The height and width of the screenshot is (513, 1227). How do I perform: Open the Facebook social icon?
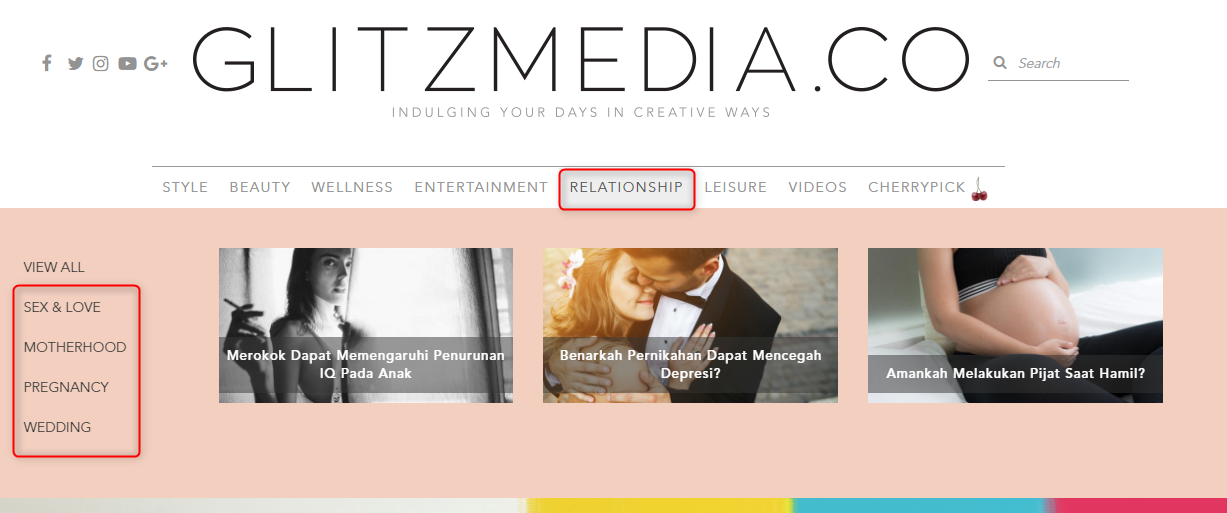point(46,63)
